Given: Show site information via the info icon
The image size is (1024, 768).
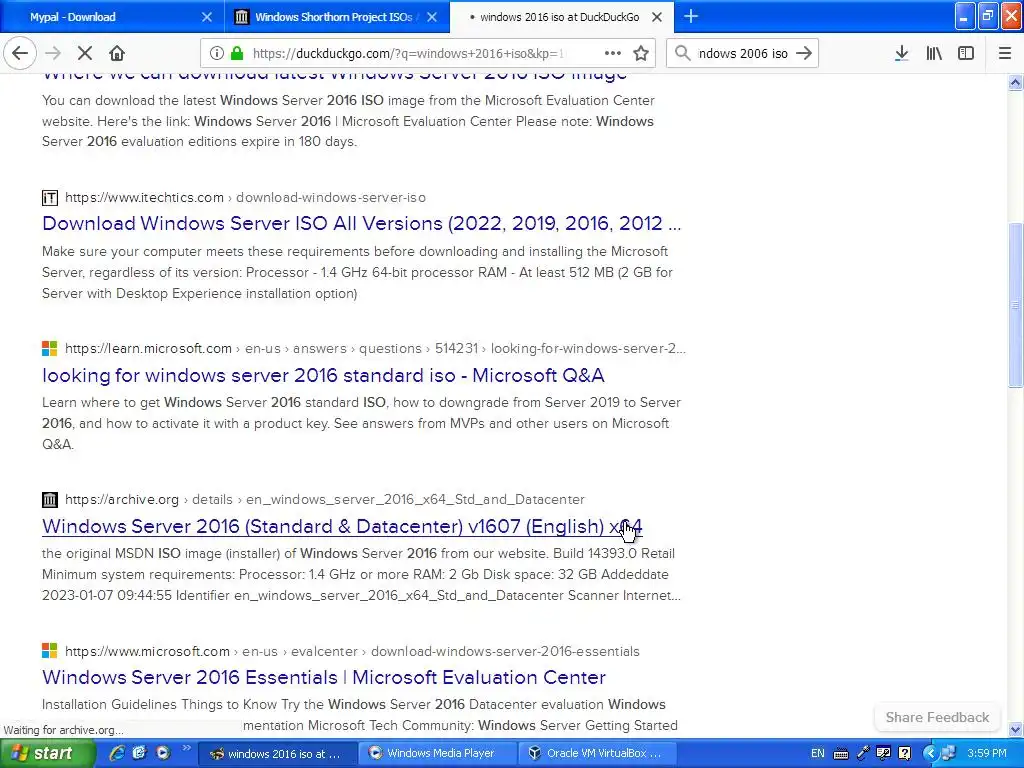Looking at the screenshot, I should pos(217,54).
